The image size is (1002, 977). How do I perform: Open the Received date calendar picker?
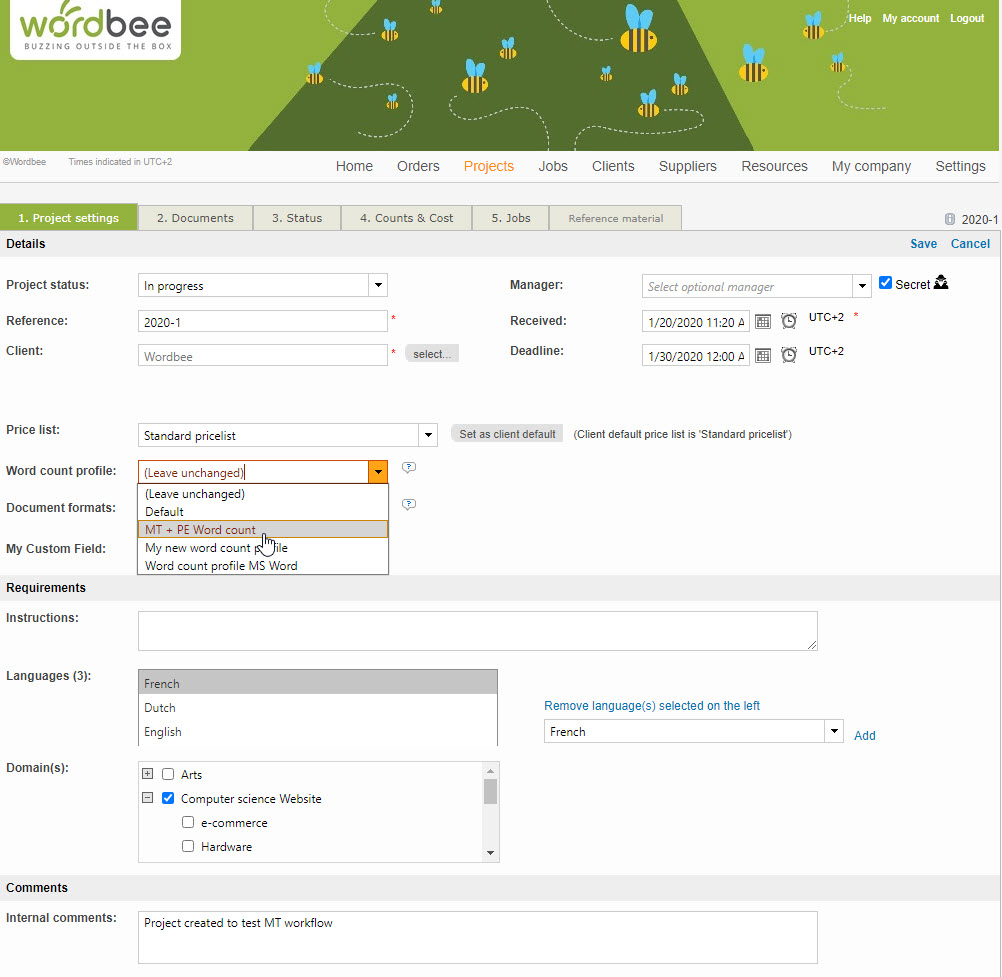point(763,322)
